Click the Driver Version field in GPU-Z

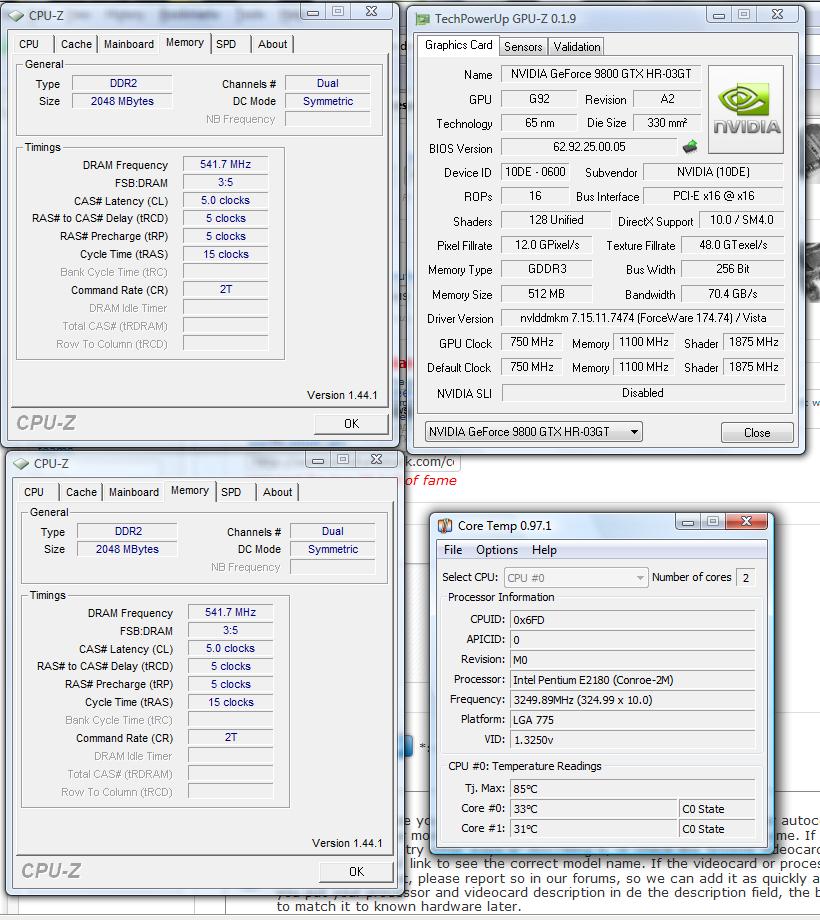643,318
